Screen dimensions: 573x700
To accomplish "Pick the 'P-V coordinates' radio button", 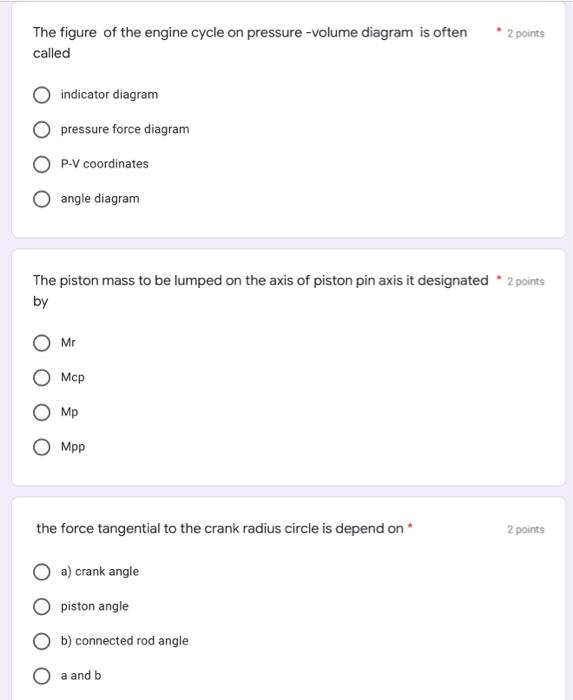I will point(42,164).
